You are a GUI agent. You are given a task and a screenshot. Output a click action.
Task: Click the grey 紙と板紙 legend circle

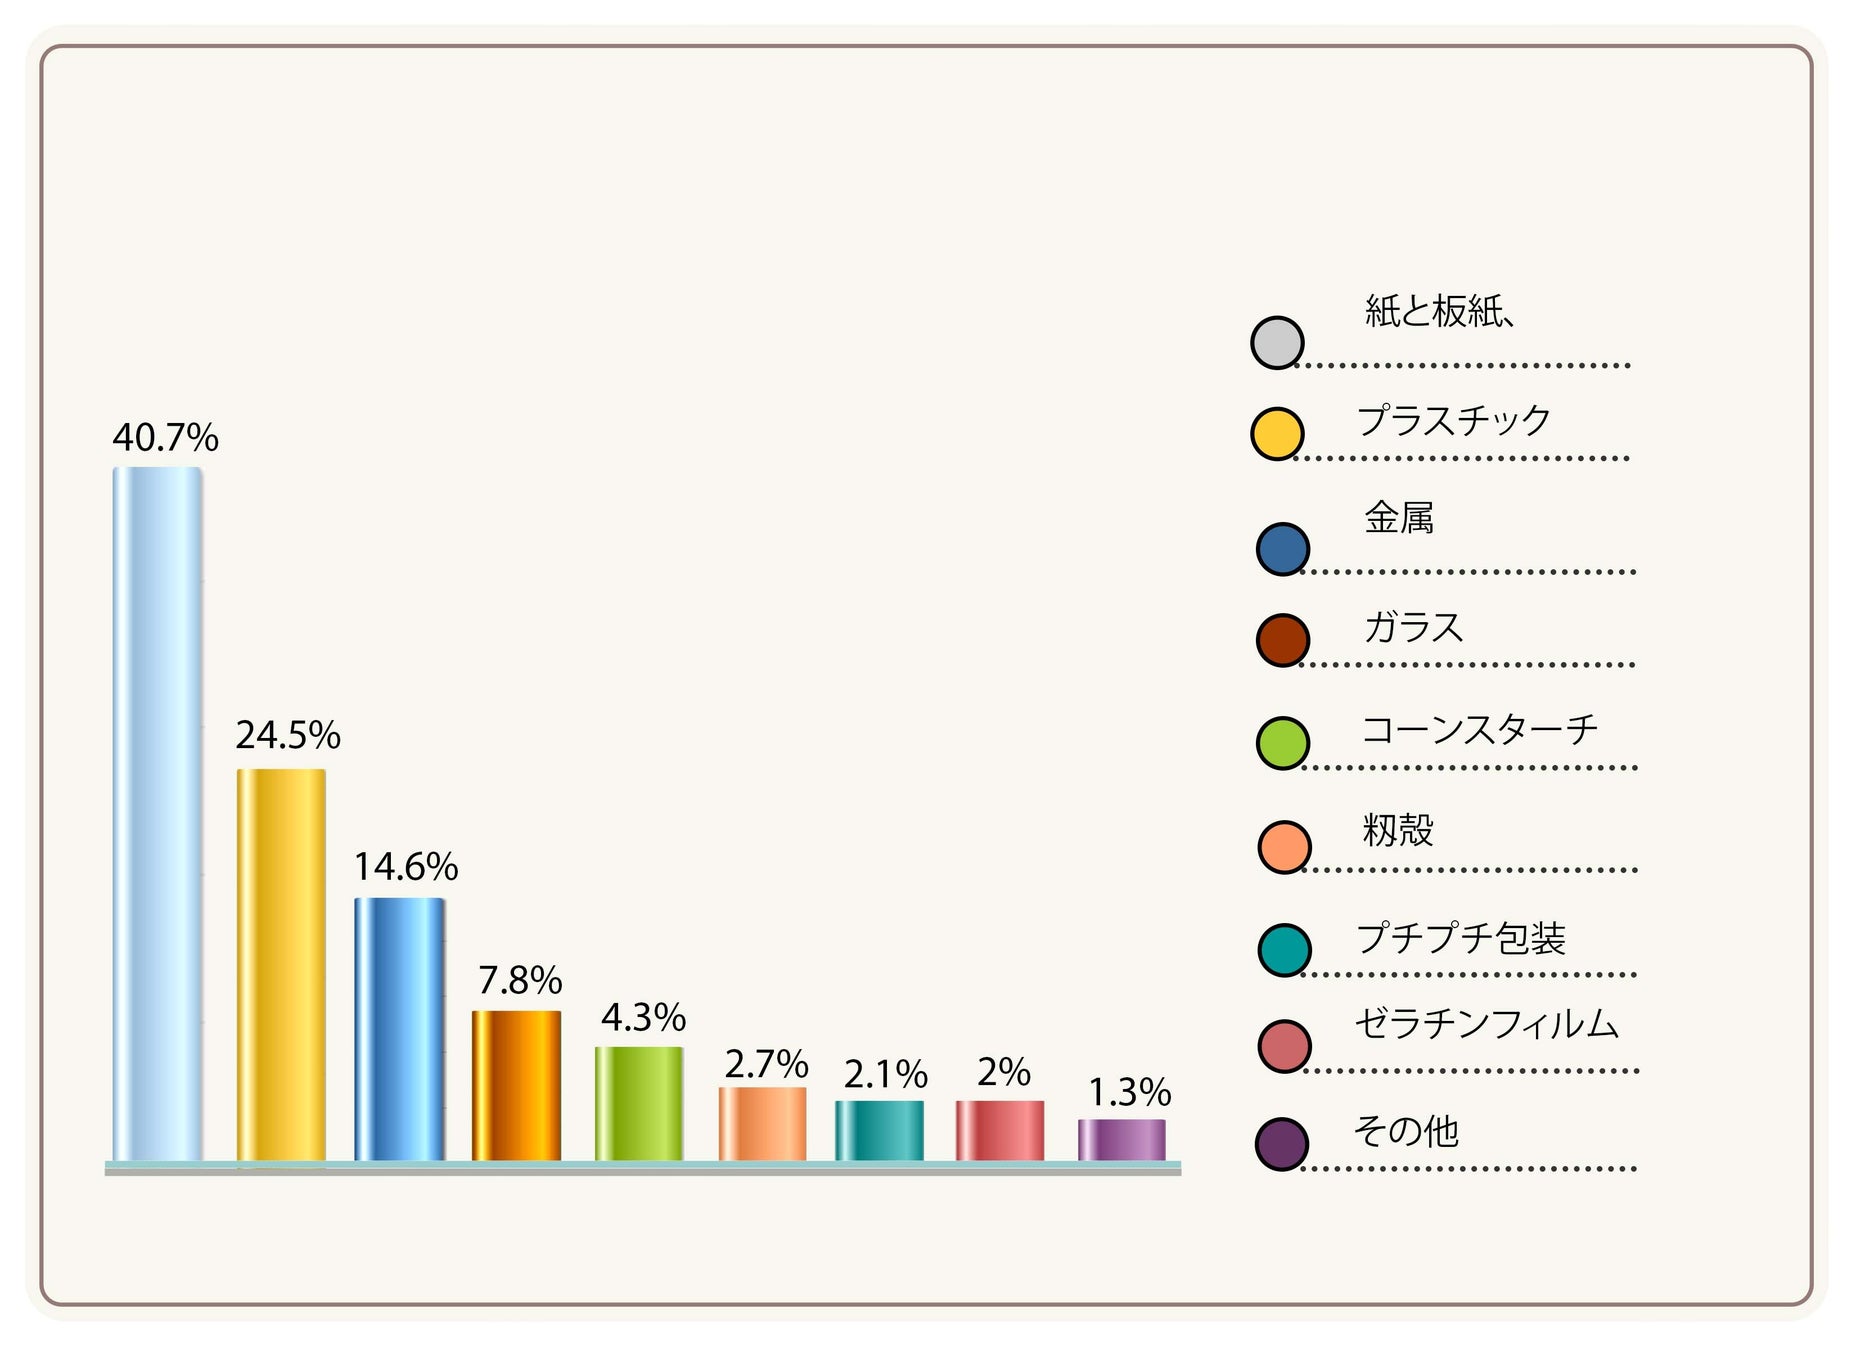[x=1277, y=343]
